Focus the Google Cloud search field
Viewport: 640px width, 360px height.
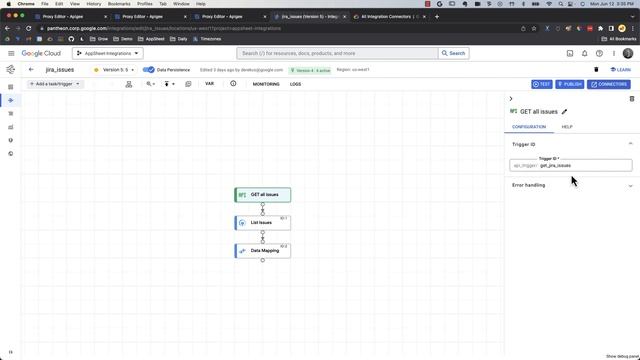[337, 53]
